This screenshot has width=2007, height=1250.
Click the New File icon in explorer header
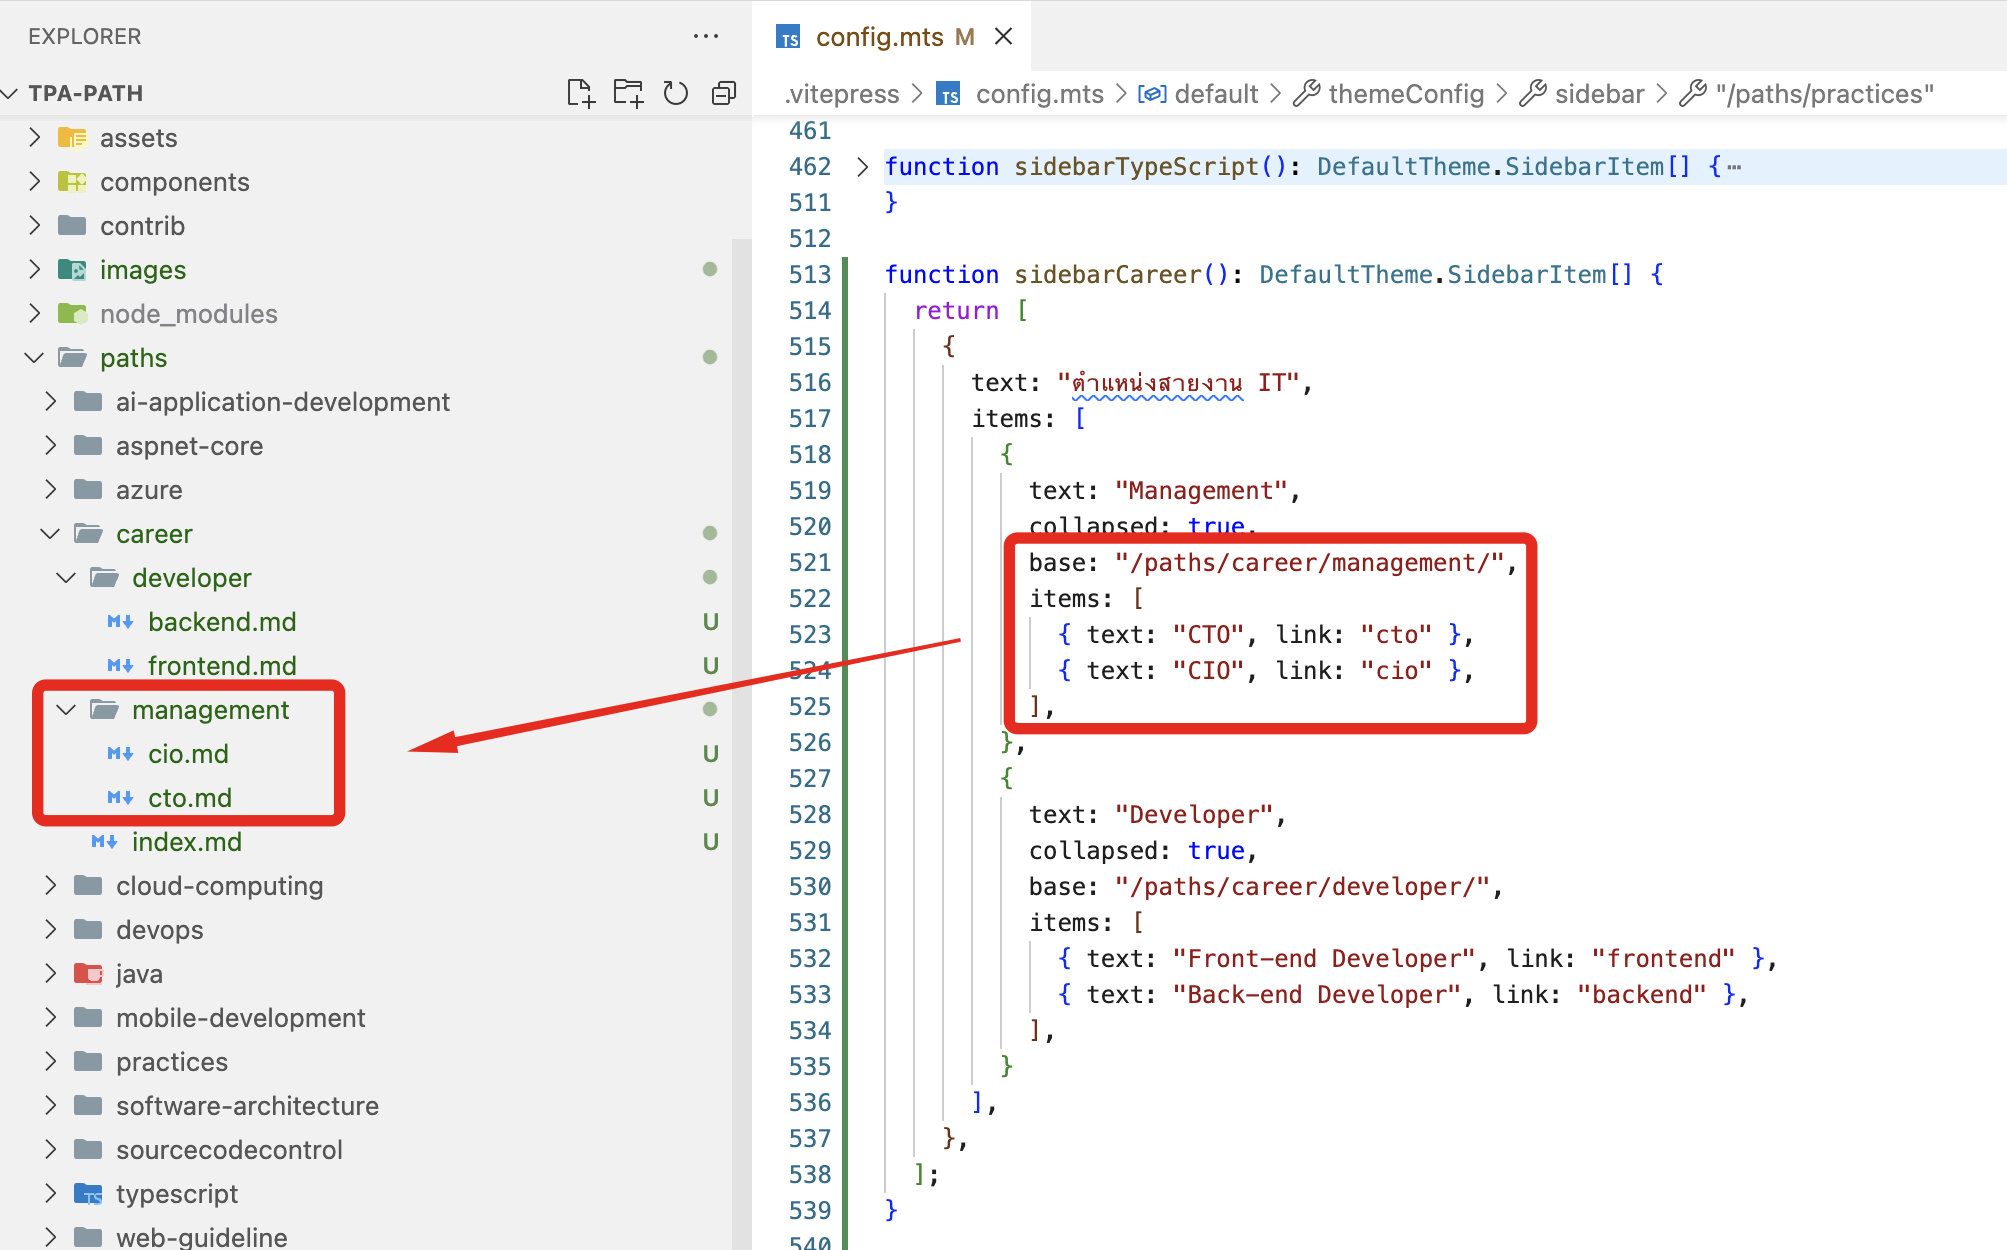(x=580, y=93)
